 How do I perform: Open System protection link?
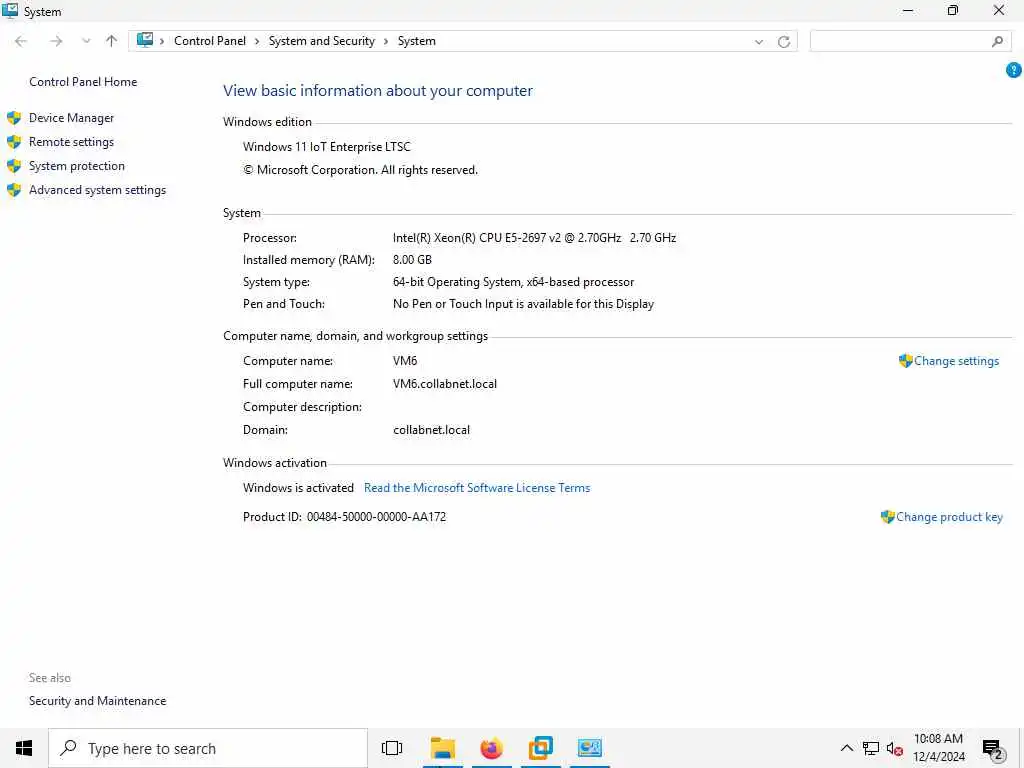click(x=76, y=166)
